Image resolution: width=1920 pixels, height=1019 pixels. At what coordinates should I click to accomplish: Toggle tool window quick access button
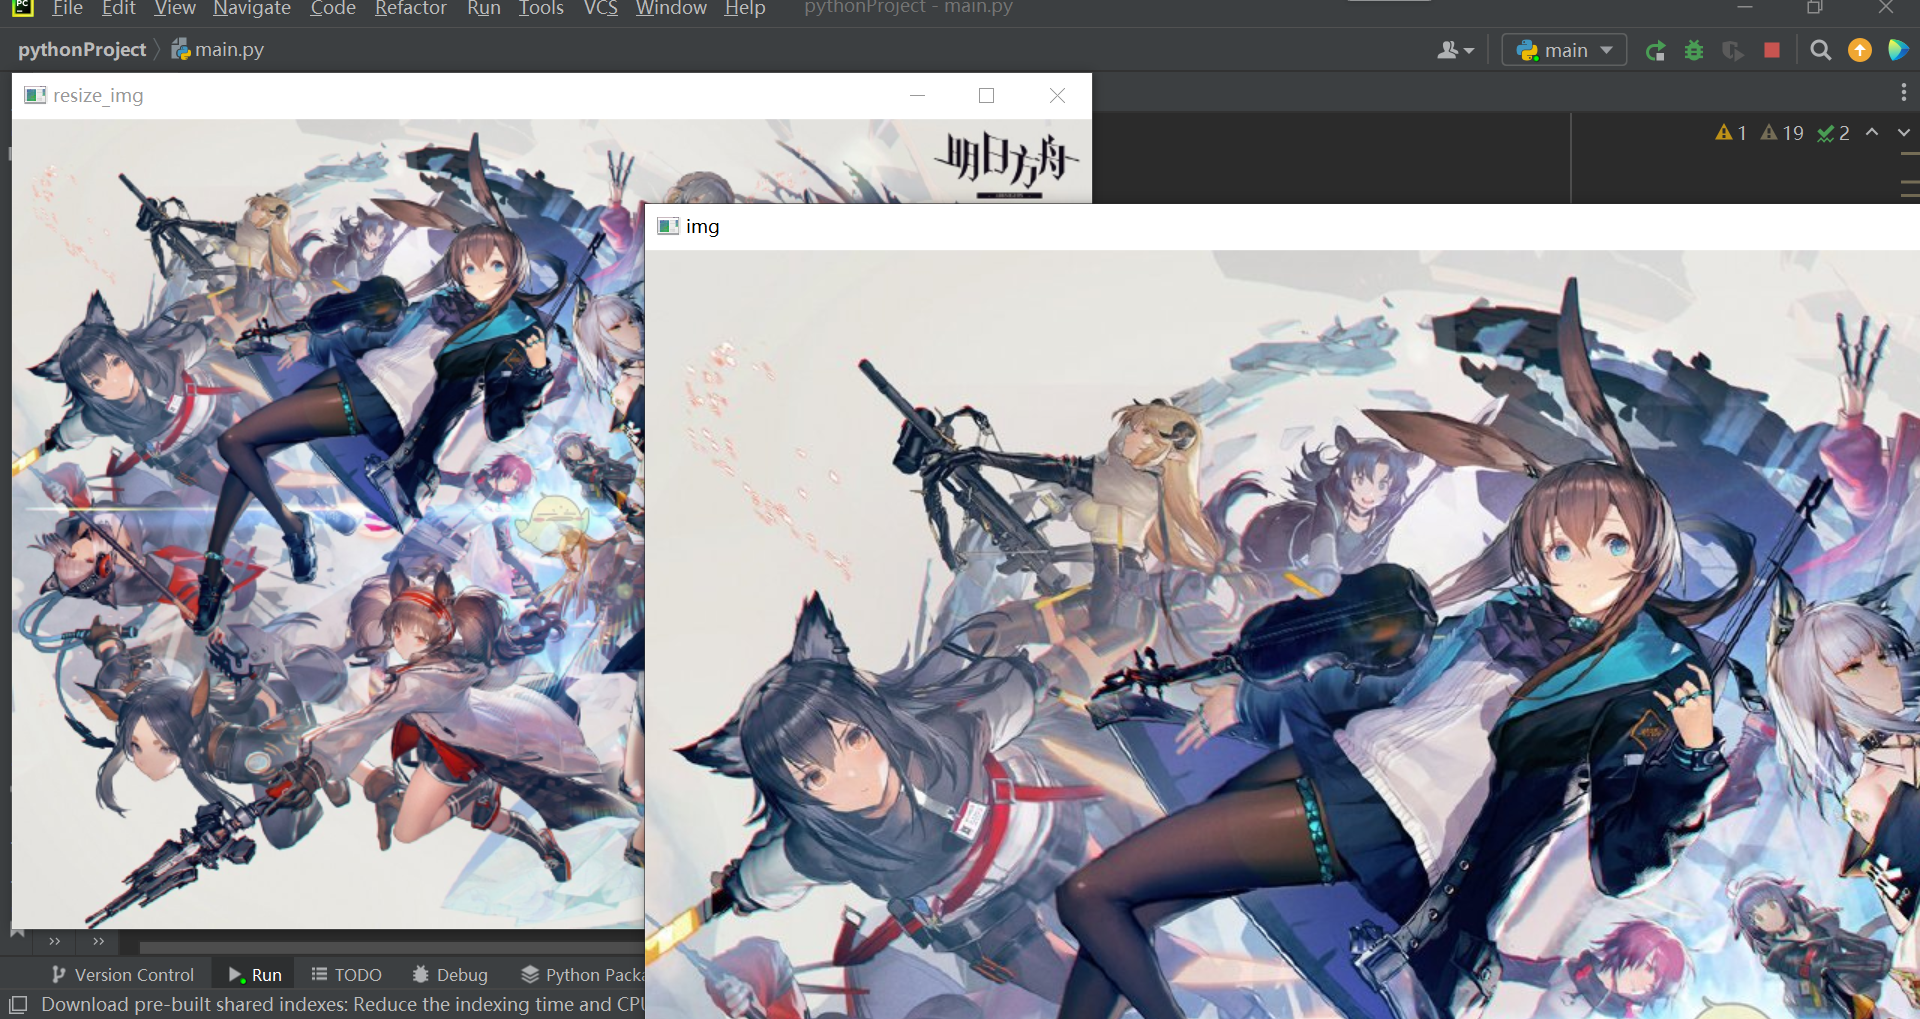[18, 1004]
